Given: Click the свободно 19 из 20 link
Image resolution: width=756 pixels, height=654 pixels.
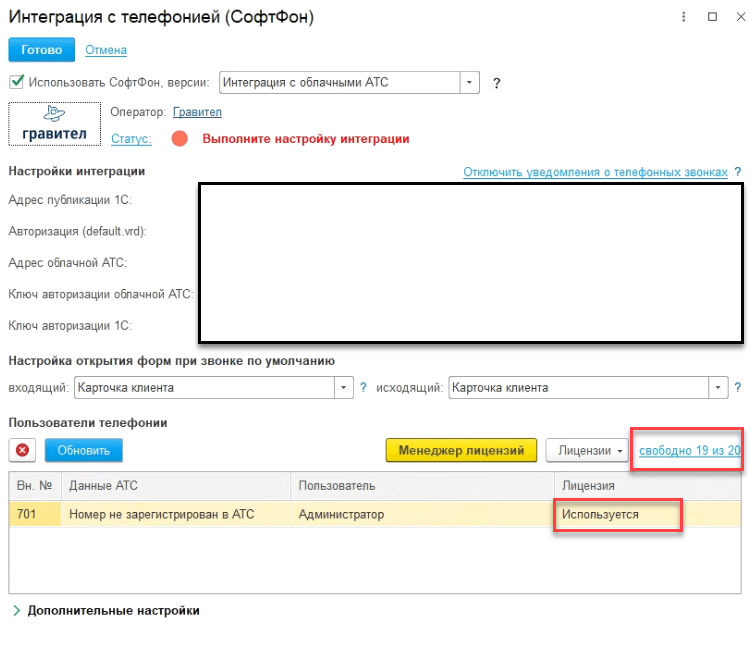Looking at the screenshot, I should click(x=689, y=450).
